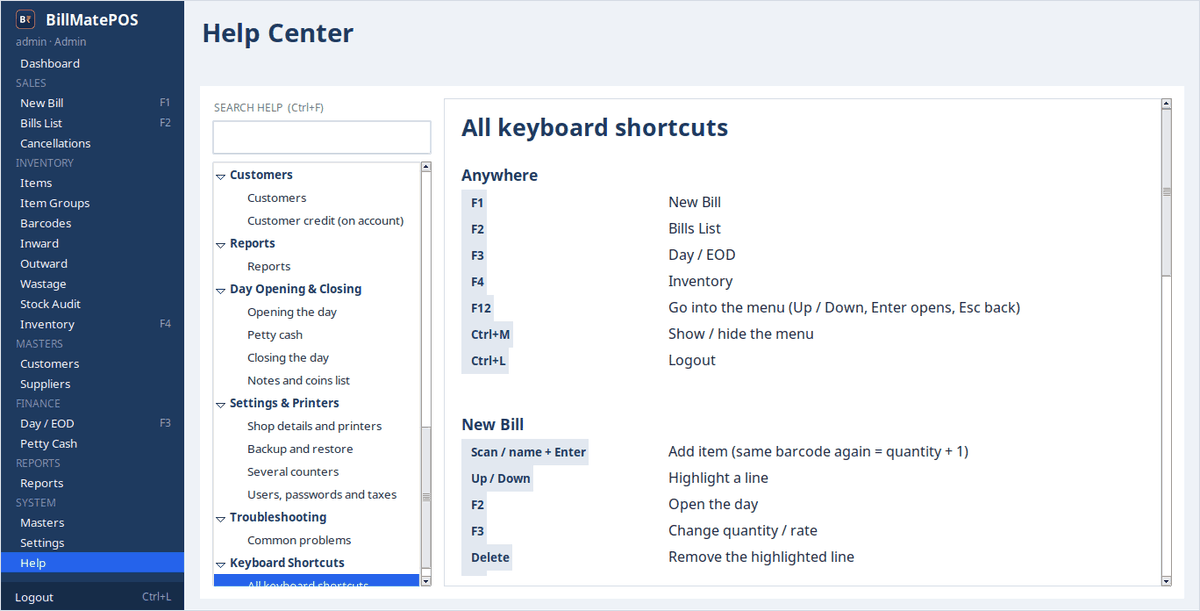
Task: Click the help content scrollbar thumb
Action: tap(1166, 192)
